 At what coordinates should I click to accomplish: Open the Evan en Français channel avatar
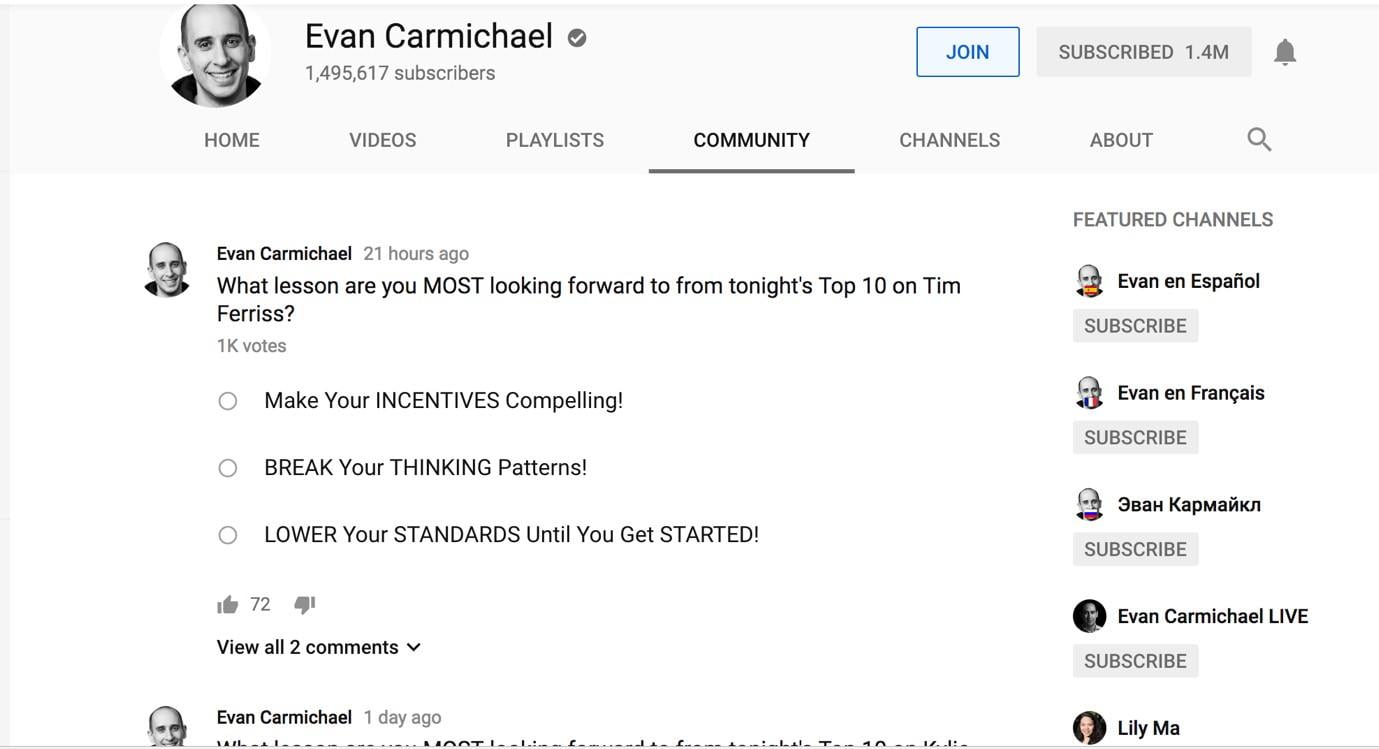pyautogui.click(x=1089, y=394)
